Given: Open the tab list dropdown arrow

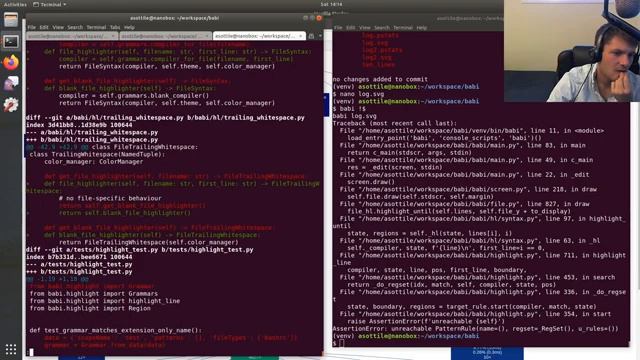Looking at the screenshot, I should [320, 36].
